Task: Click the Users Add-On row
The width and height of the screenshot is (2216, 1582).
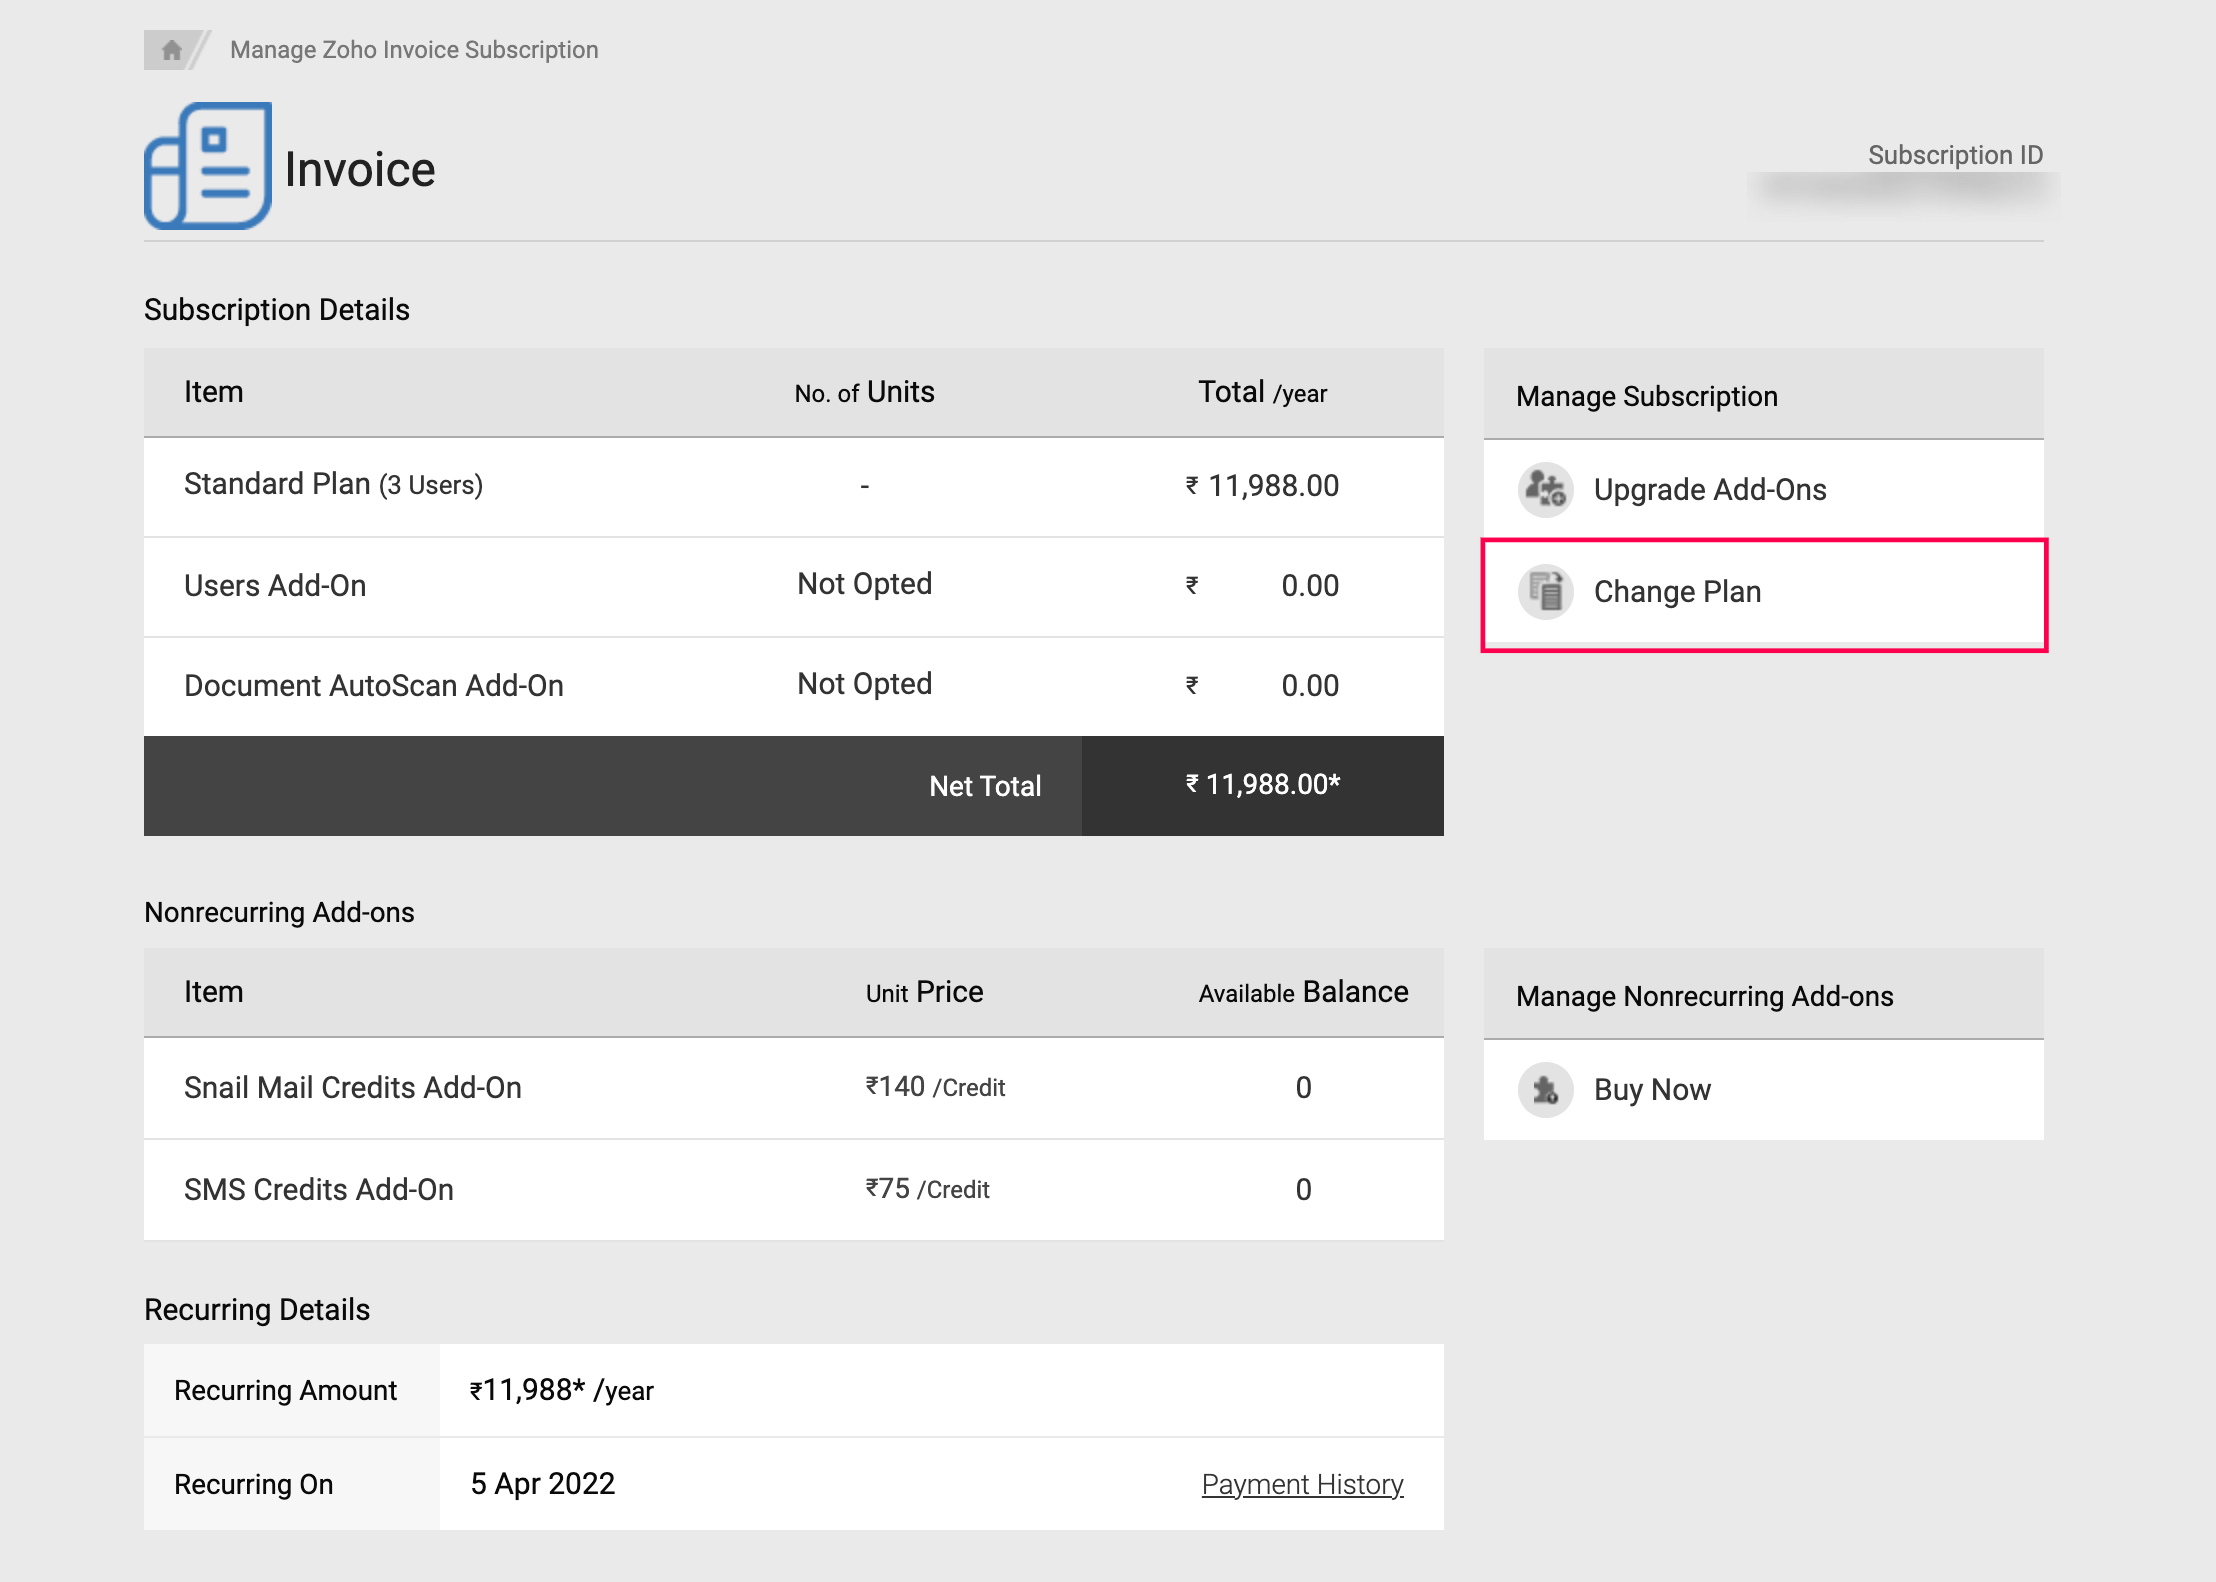Action: click(275, 586)
